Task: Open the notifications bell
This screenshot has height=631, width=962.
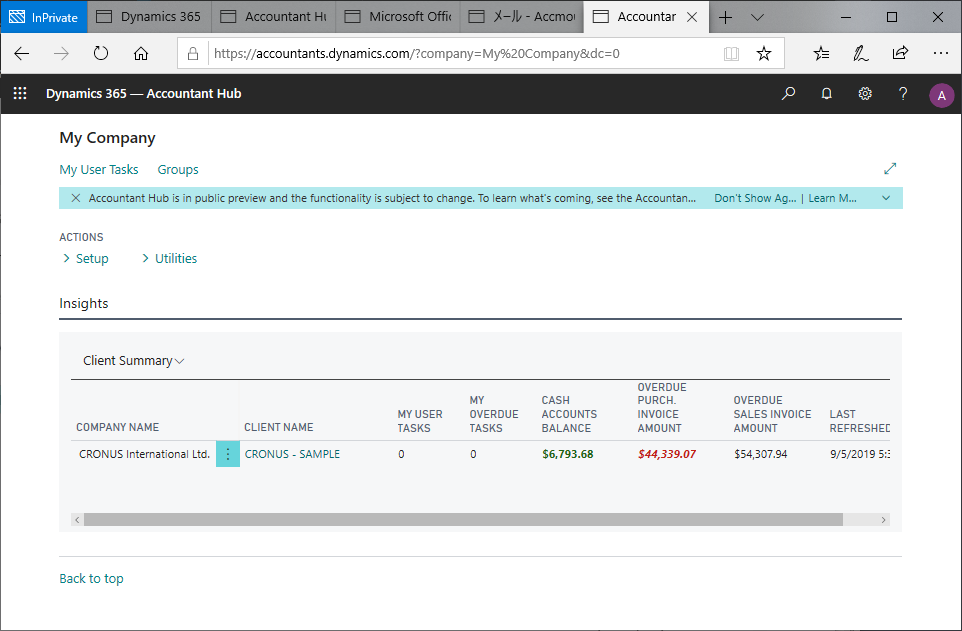Action: [x=826, y=93]
